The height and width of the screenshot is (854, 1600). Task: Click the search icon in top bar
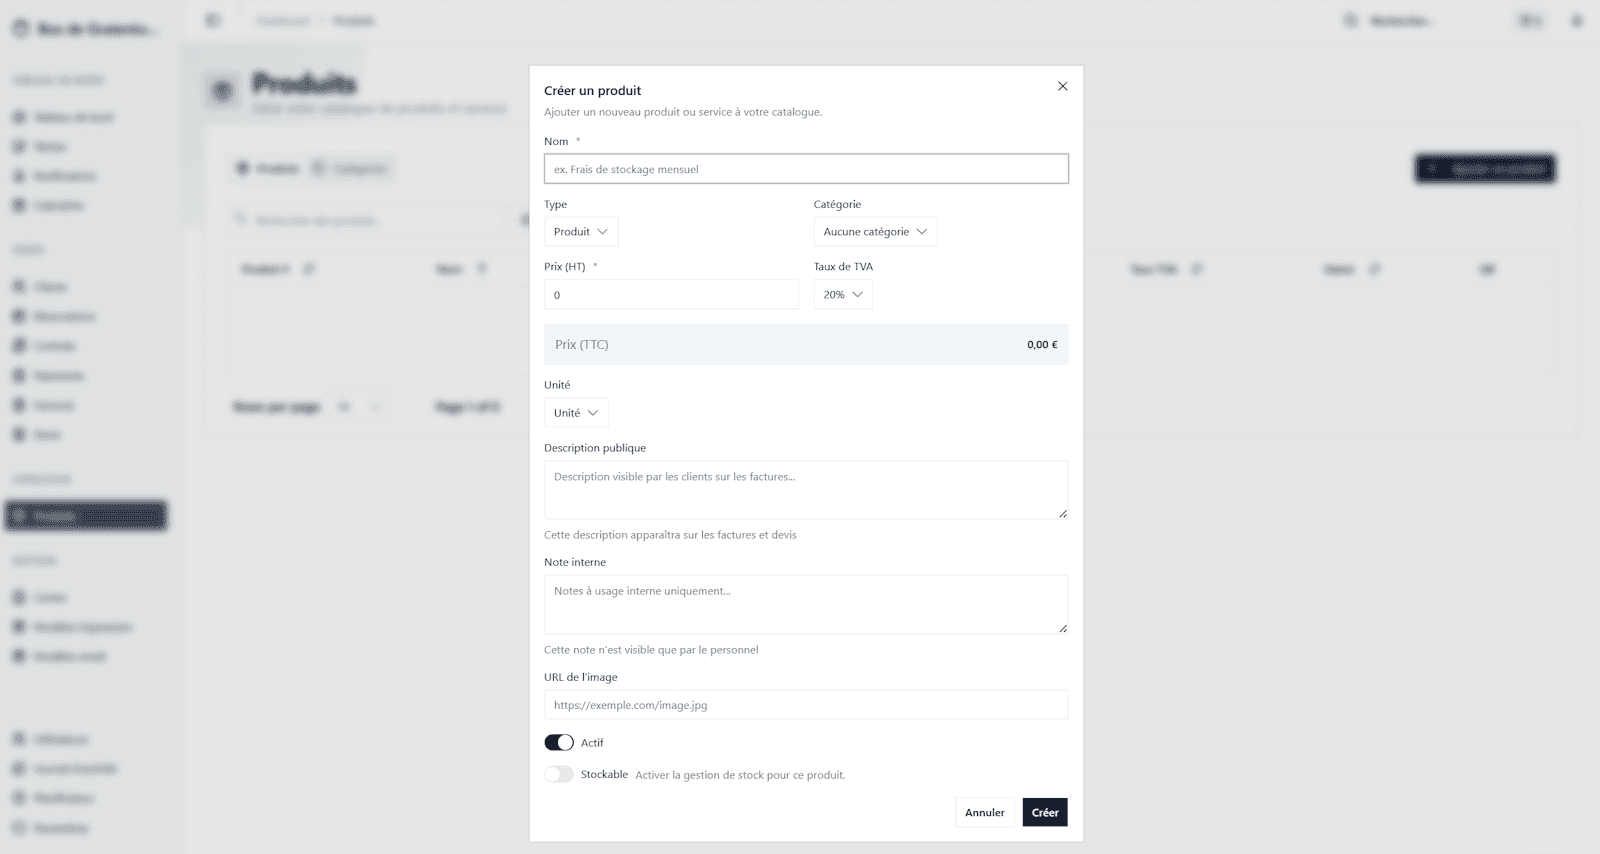[x=1351, y=20]
